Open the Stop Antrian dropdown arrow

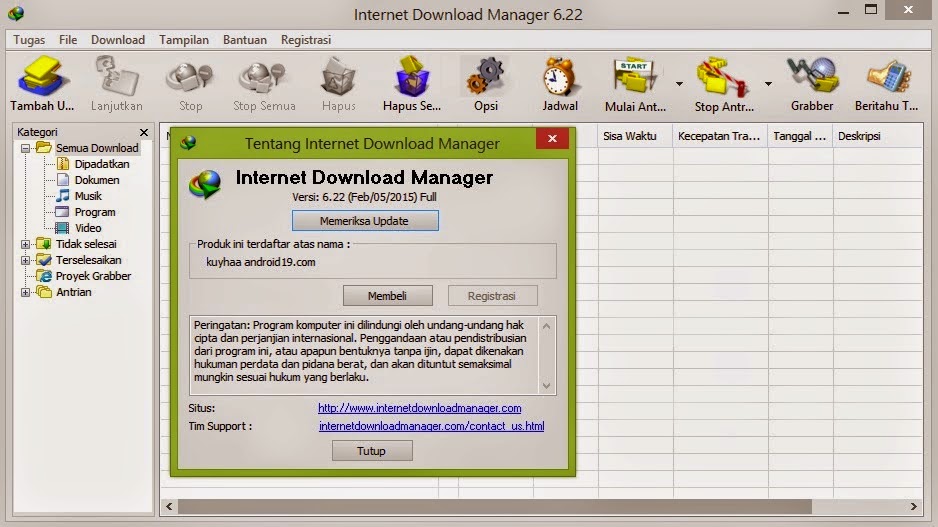click(768, 84)
